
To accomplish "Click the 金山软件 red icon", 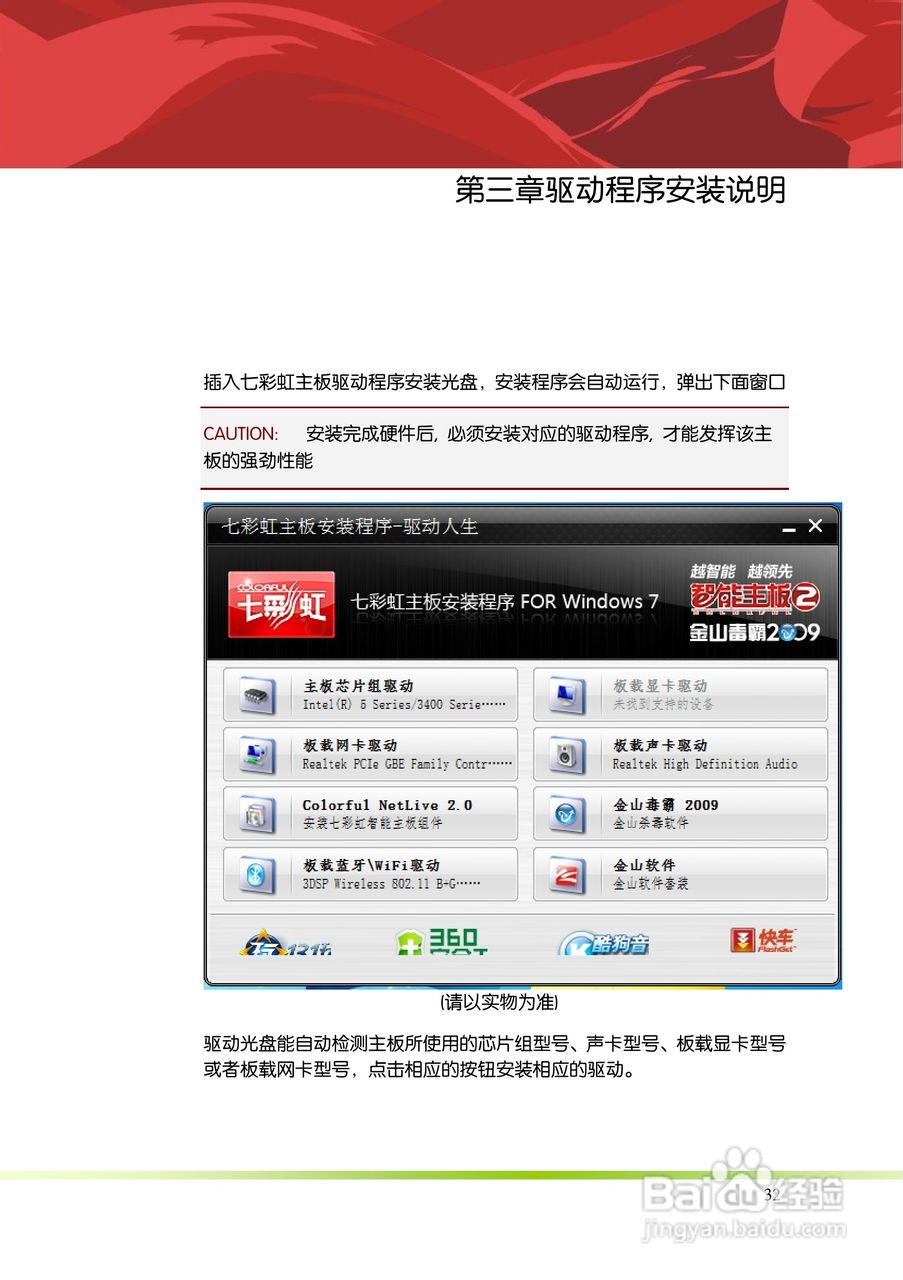I will tap(567, 875).
